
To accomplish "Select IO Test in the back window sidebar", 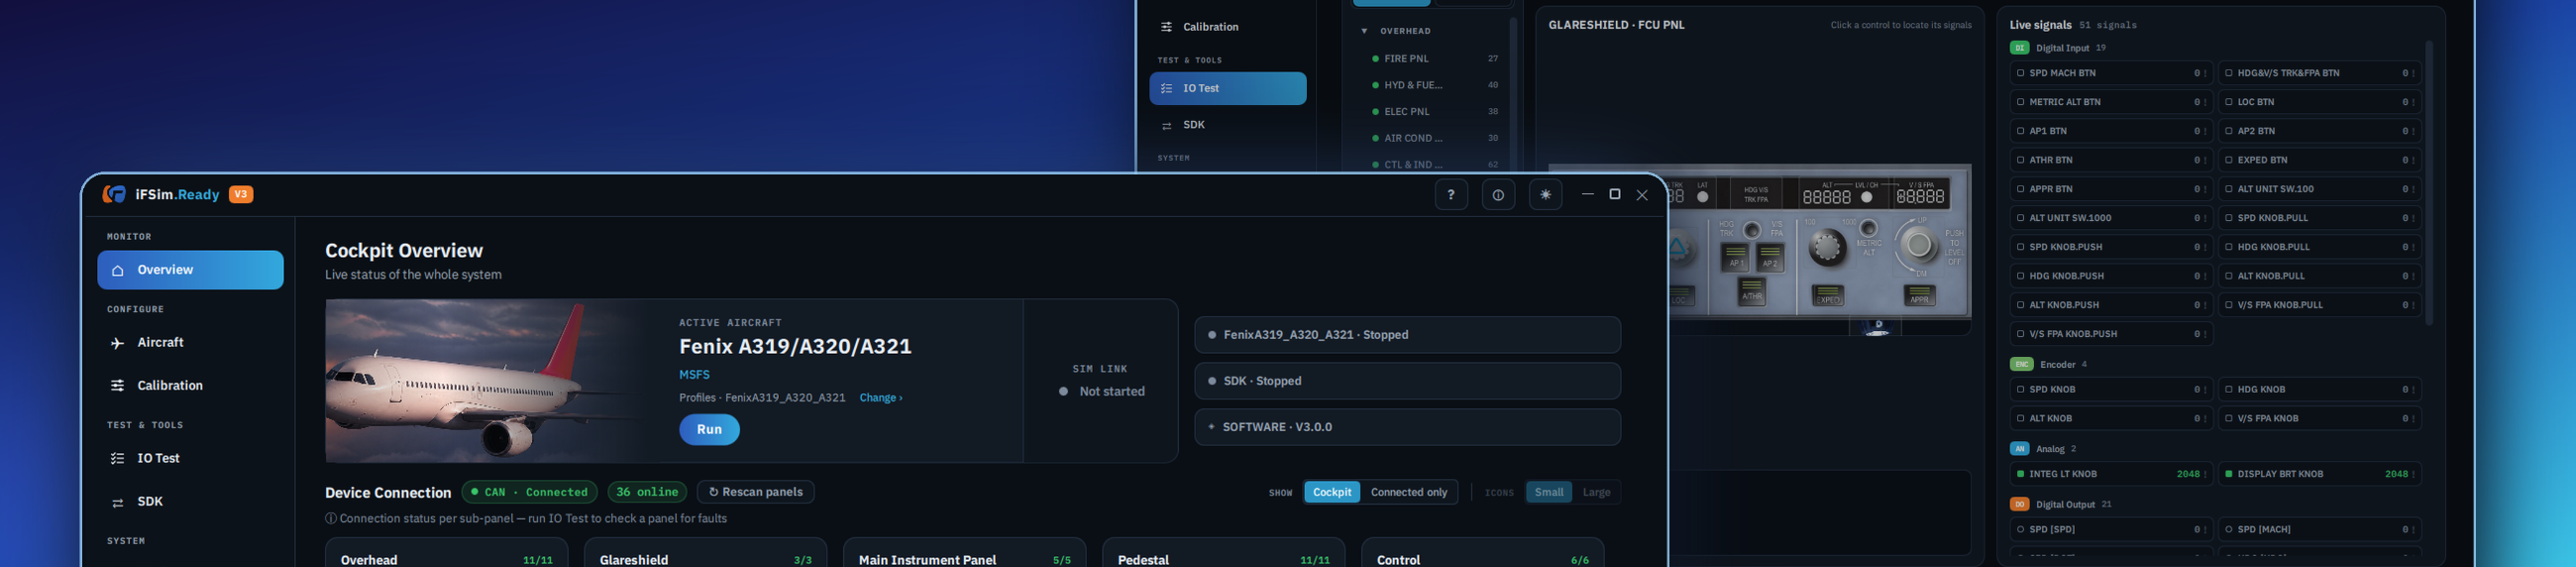I will tap(1227, 88).
